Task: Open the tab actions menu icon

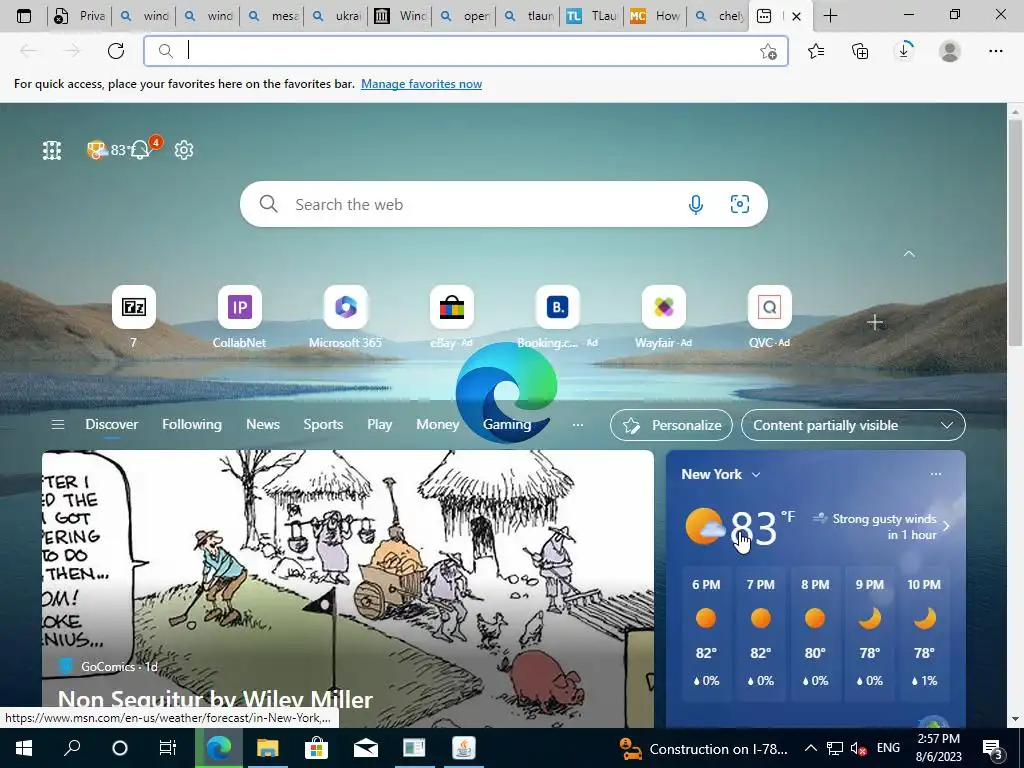Action: 24,16
